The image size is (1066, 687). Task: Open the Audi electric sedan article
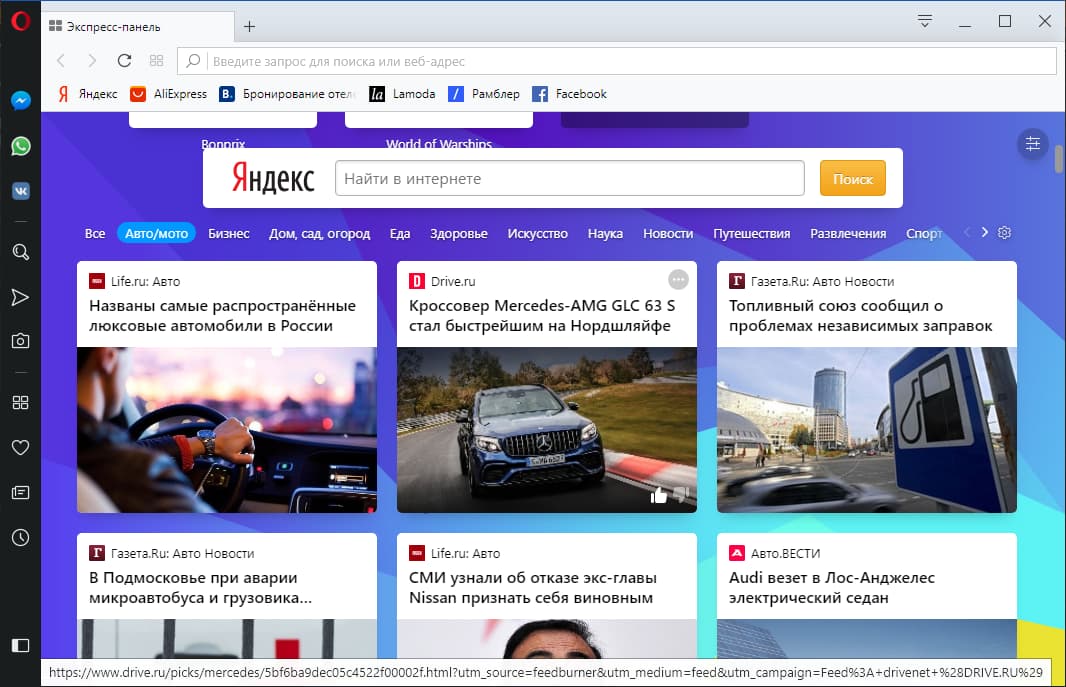pos(831,587)
